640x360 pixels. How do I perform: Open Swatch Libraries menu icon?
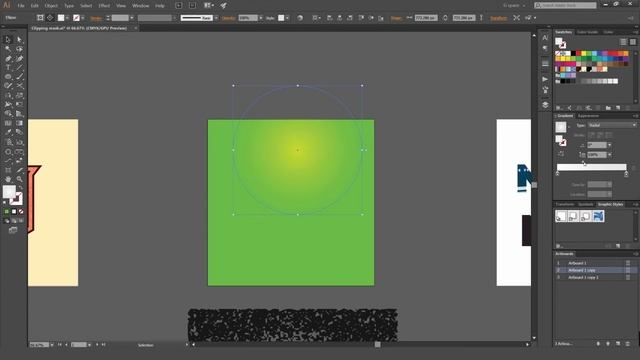pyautogui.click(x=559, y=108)
